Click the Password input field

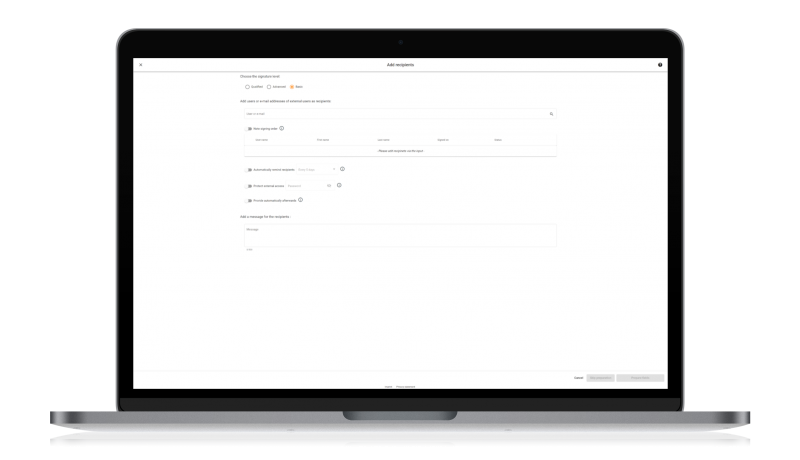(304, 185)
